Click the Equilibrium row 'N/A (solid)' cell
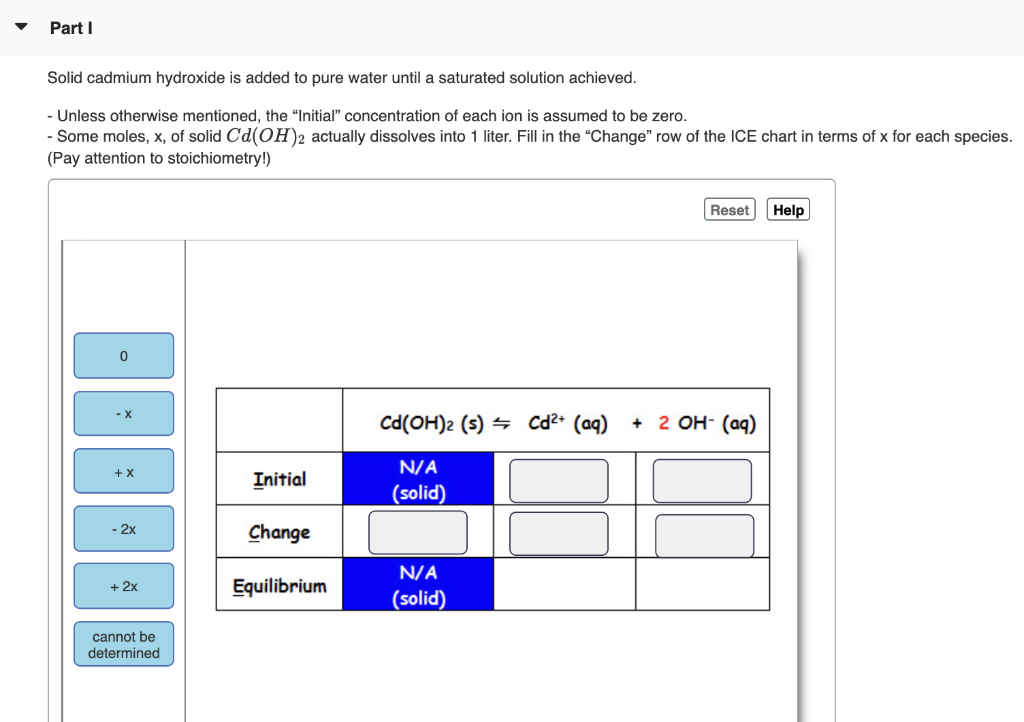 (418, 585)
